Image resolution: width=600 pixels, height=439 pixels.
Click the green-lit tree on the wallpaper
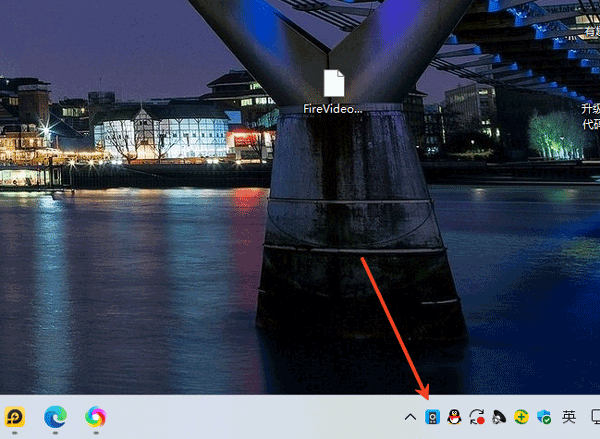click(553, 135)
